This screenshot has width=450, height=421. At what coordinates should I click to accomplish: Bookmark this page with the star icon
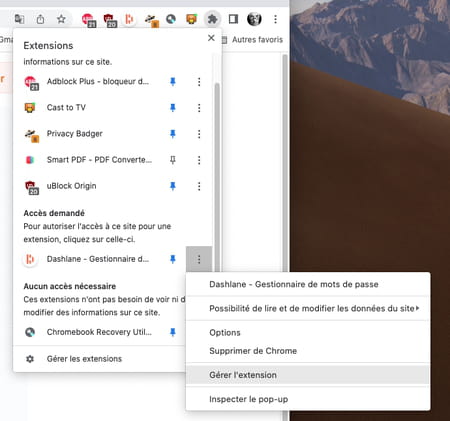pyautogui.click(x=61, y=19)
